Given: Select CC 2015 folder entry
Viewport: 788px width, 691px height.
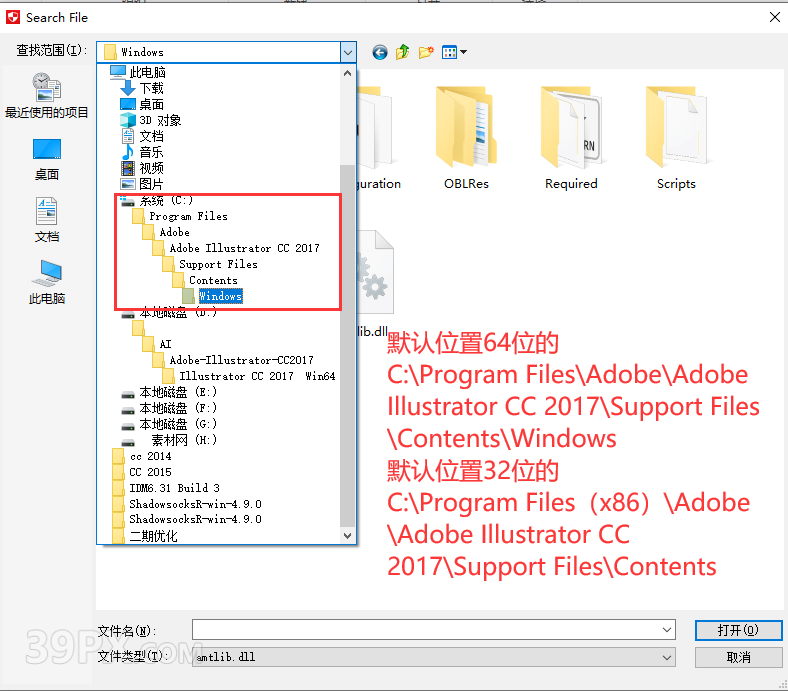Looking at the screenshot, I should [142, 472].
